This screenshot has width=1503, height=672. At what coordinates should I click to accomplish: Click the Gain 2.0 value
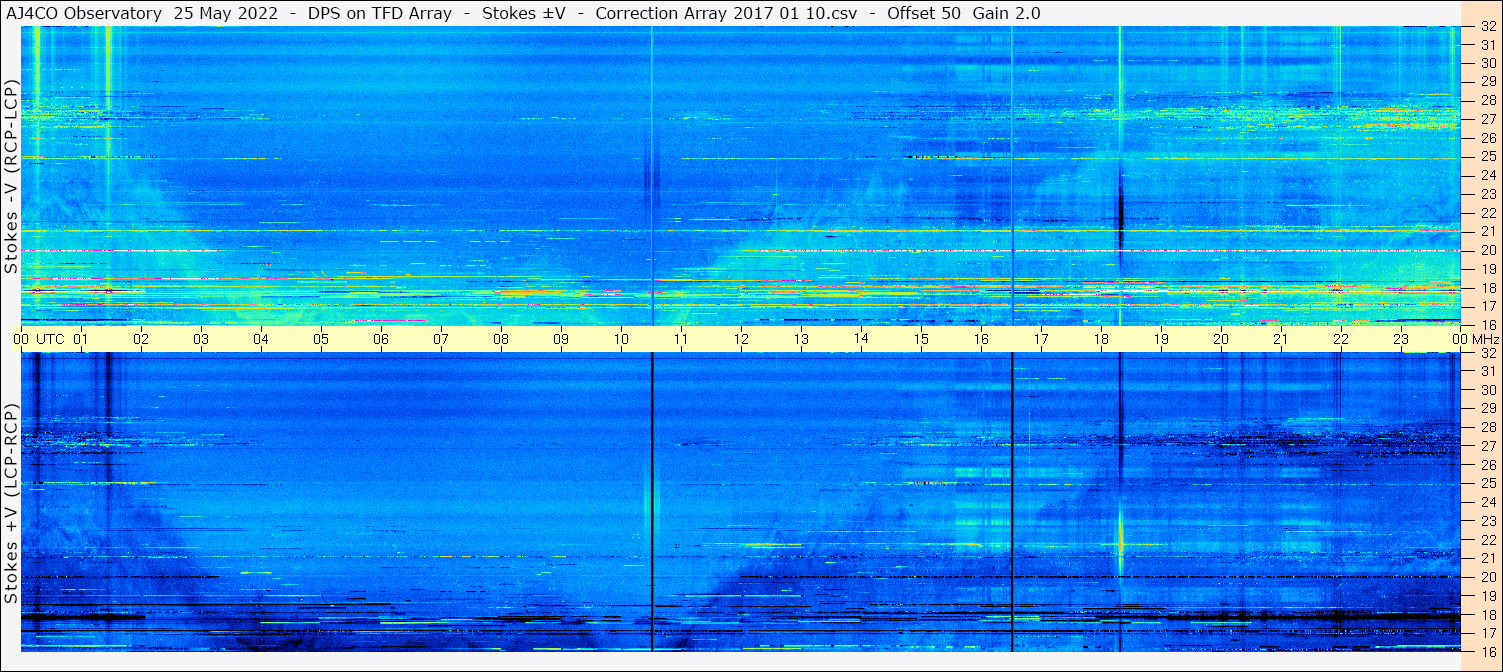point(1007,13)
